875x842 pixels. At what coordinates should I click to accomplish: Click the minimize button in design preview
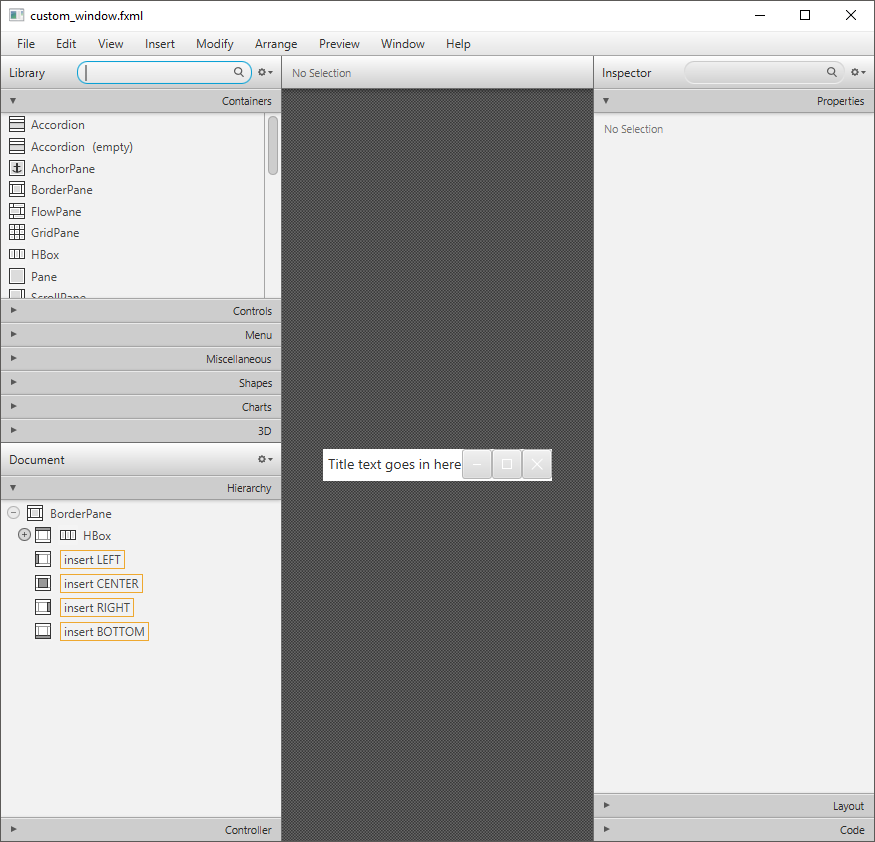tap(477, 464)
